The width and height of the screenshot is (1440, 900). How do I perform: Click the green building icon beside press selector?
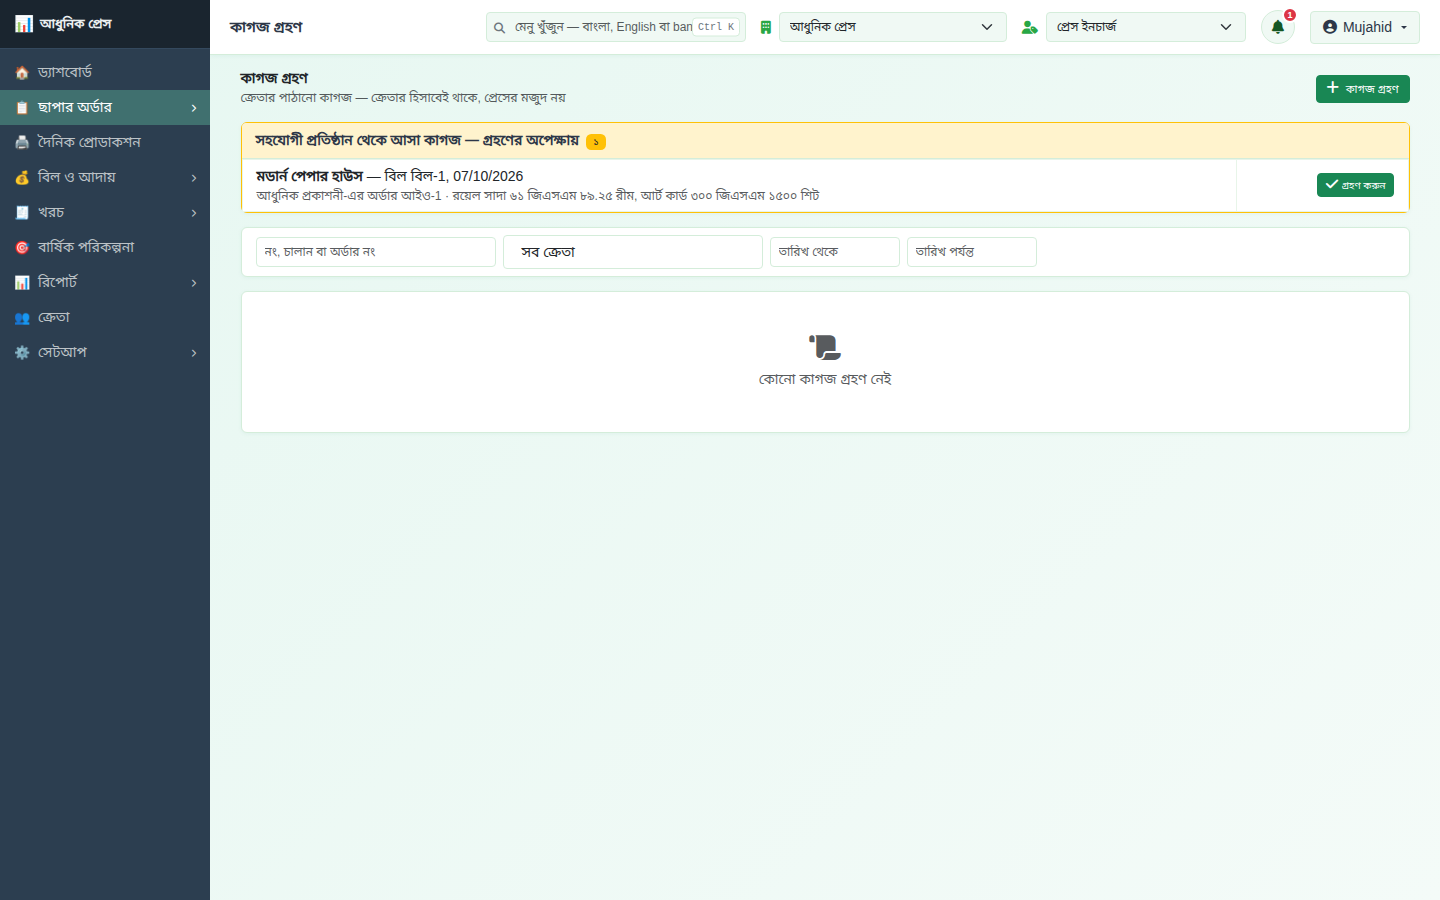(x=766, y=27)
